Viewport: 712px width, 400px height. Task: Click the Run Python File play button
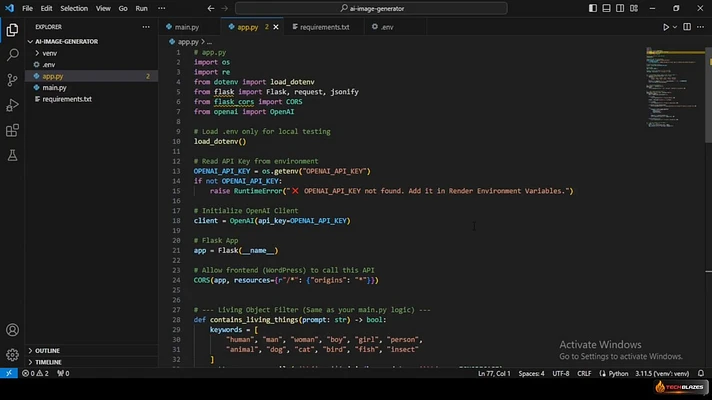(665, 27)
